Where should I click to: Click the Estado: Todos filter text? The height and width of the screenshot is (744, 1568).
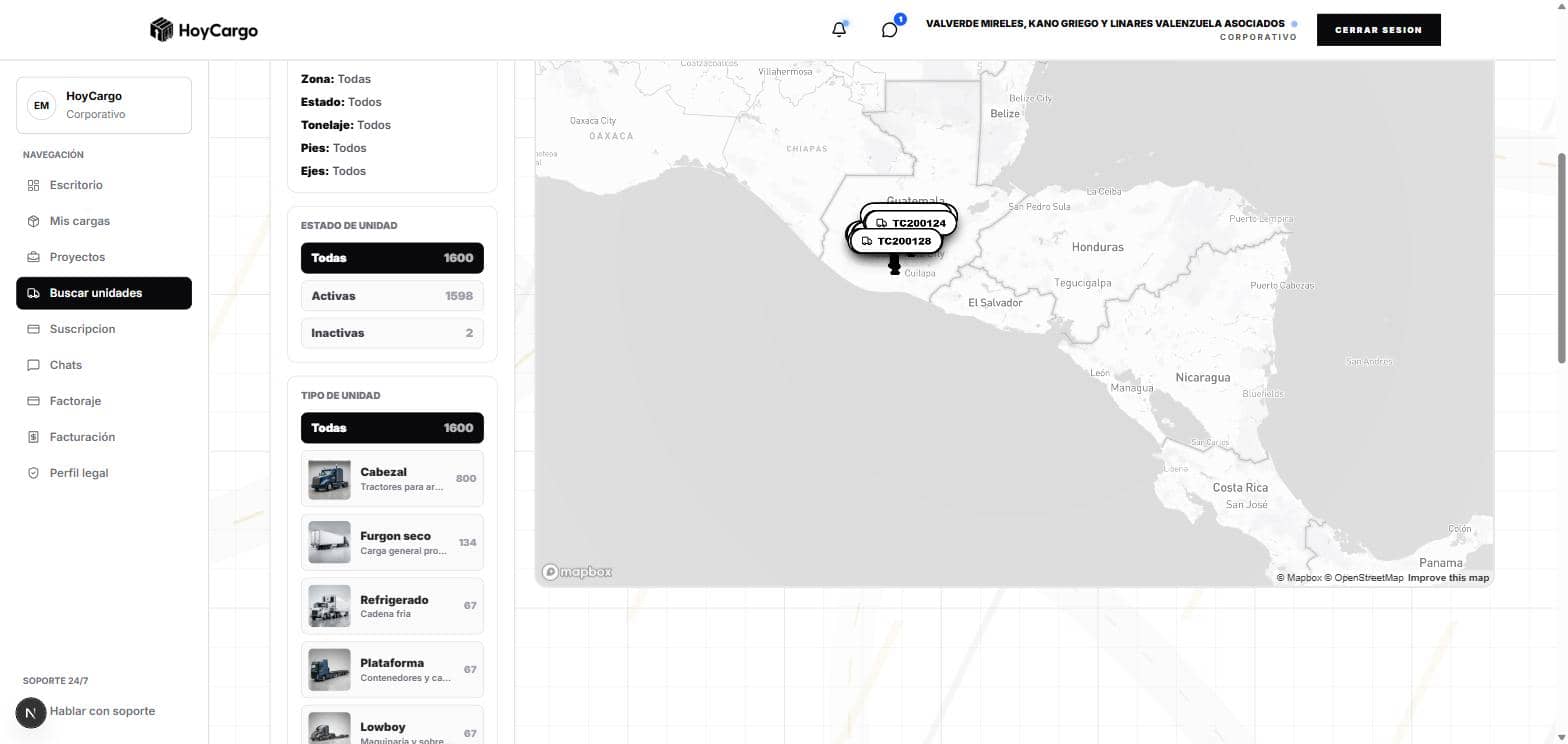[x=341, y=102]
